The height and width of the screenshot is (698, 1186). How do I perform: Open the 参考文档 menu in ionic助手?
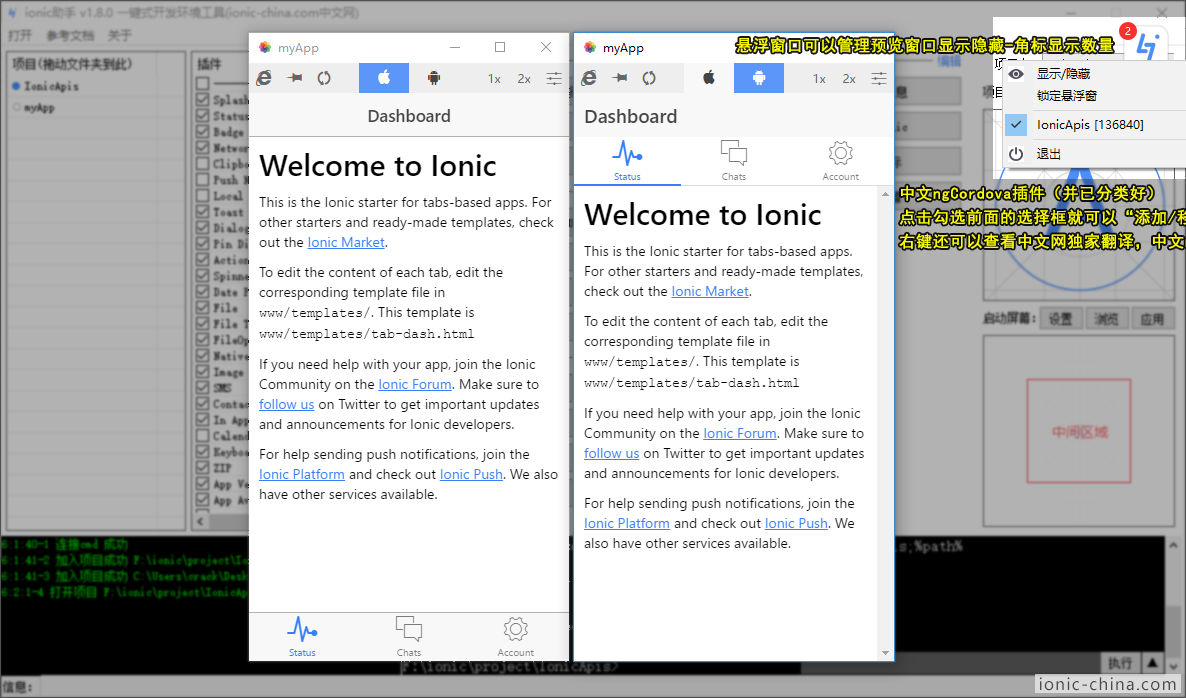70,36
